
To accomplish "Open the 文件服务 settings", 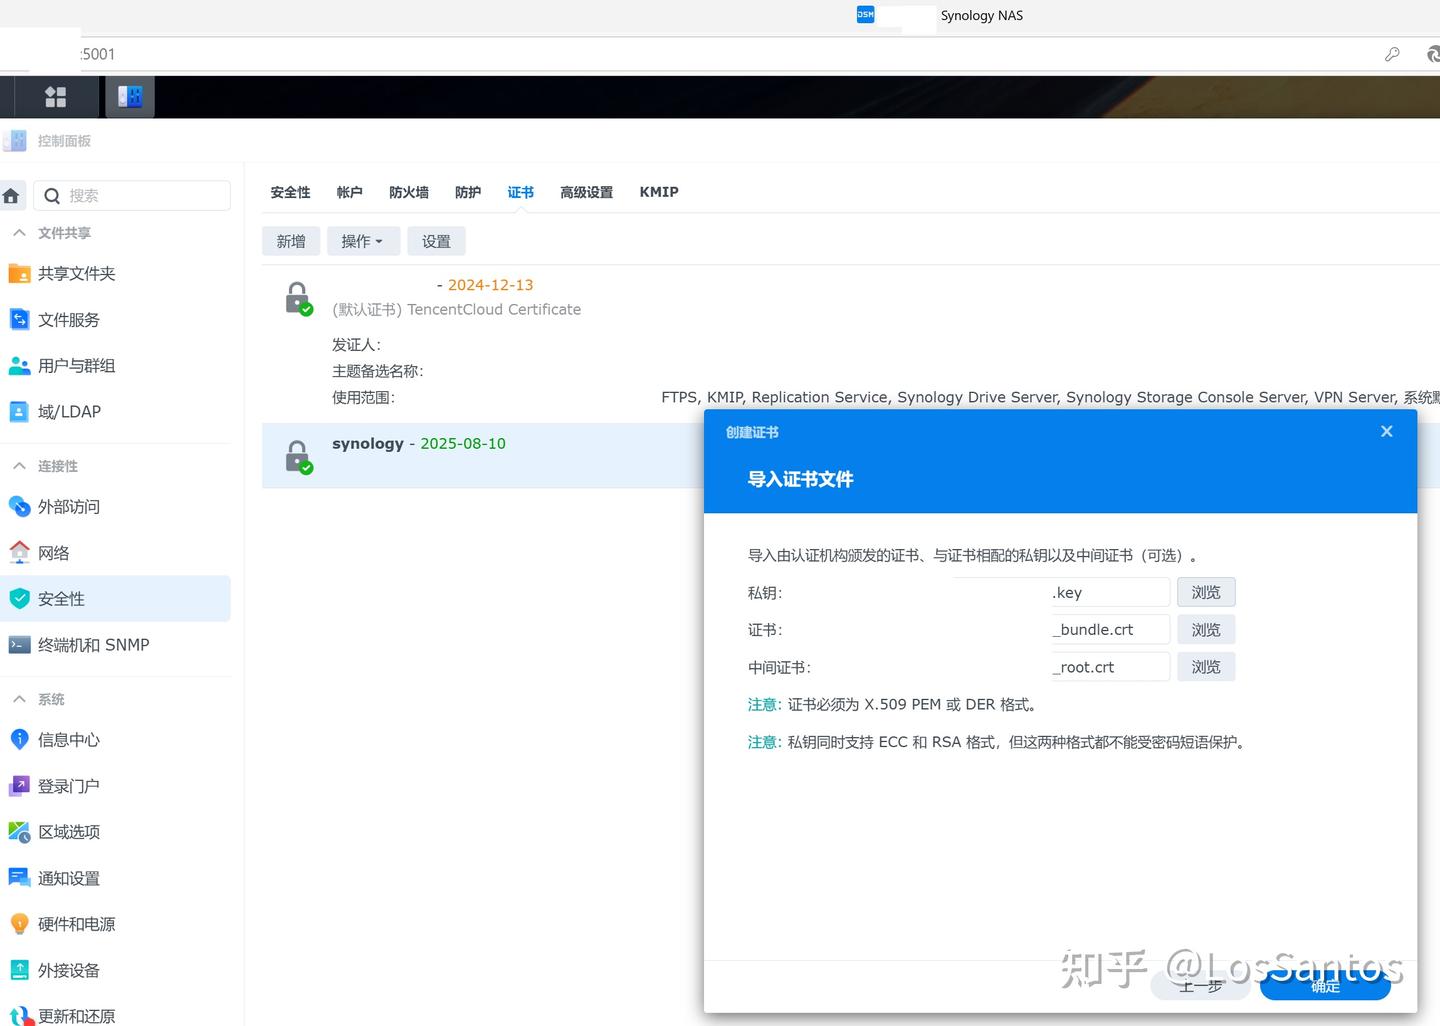I will 68,319.
